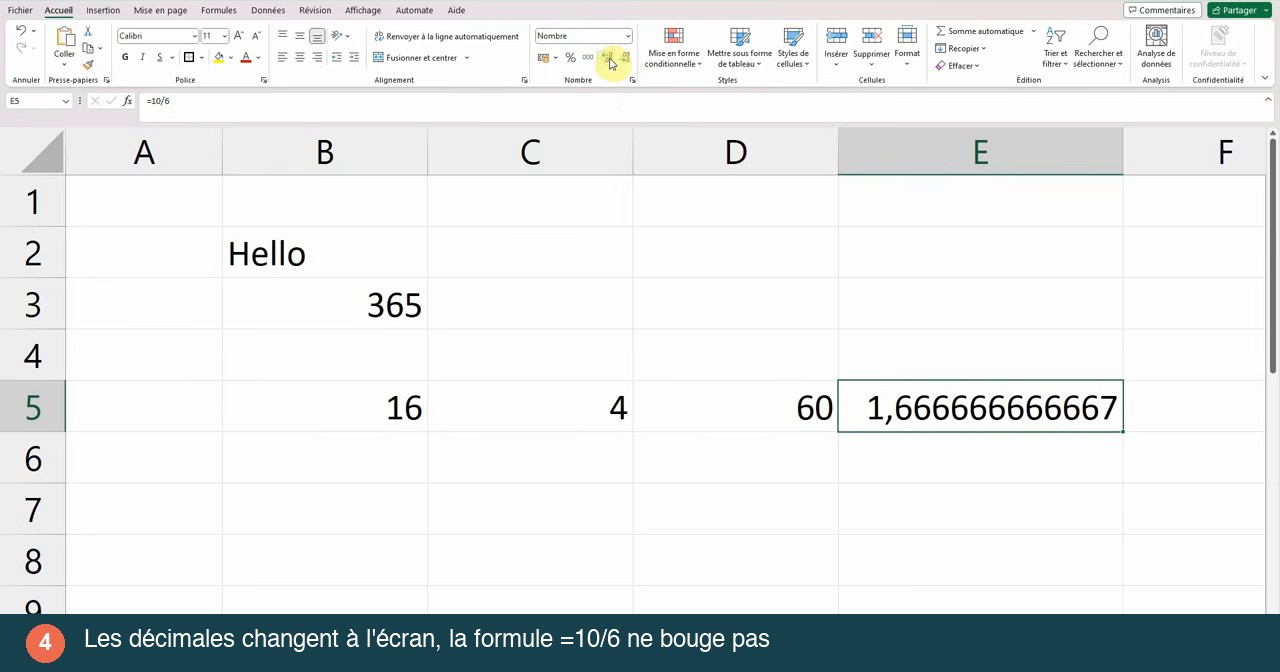Screen dimensions: 1280x672
Task: Align text to vertical middle
Action: (x=299, y=36)
